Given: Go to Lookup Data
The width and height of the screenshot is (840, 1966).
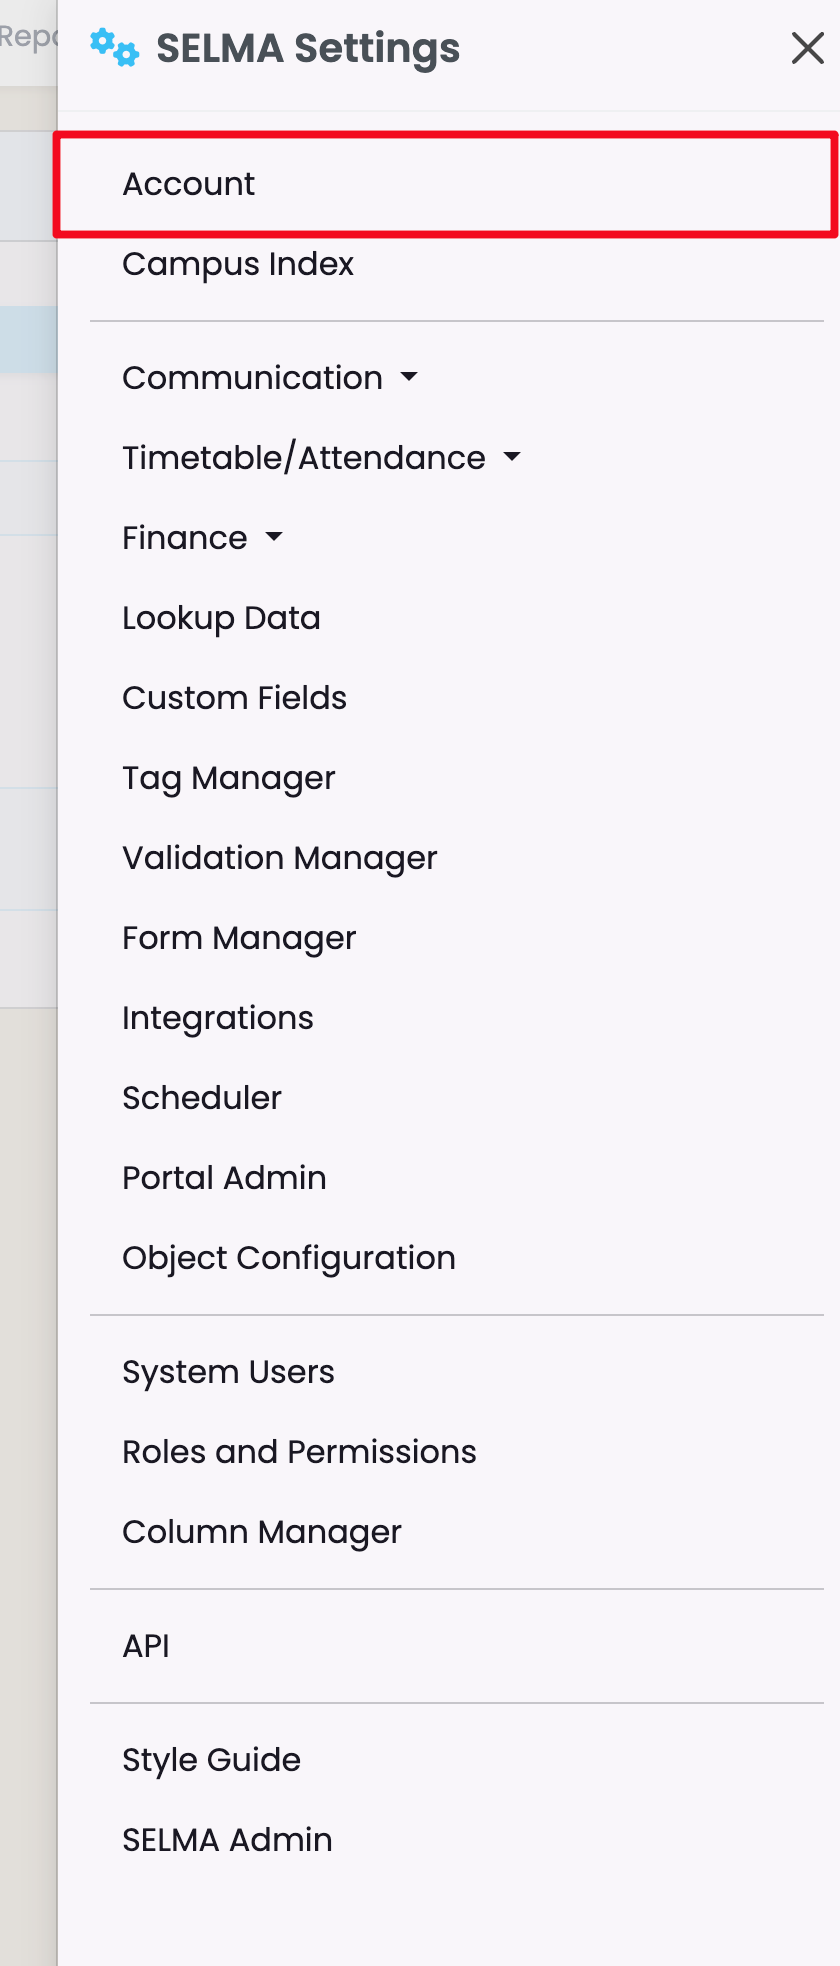Looking at the screenshot, I should click(x=221, y=618).
